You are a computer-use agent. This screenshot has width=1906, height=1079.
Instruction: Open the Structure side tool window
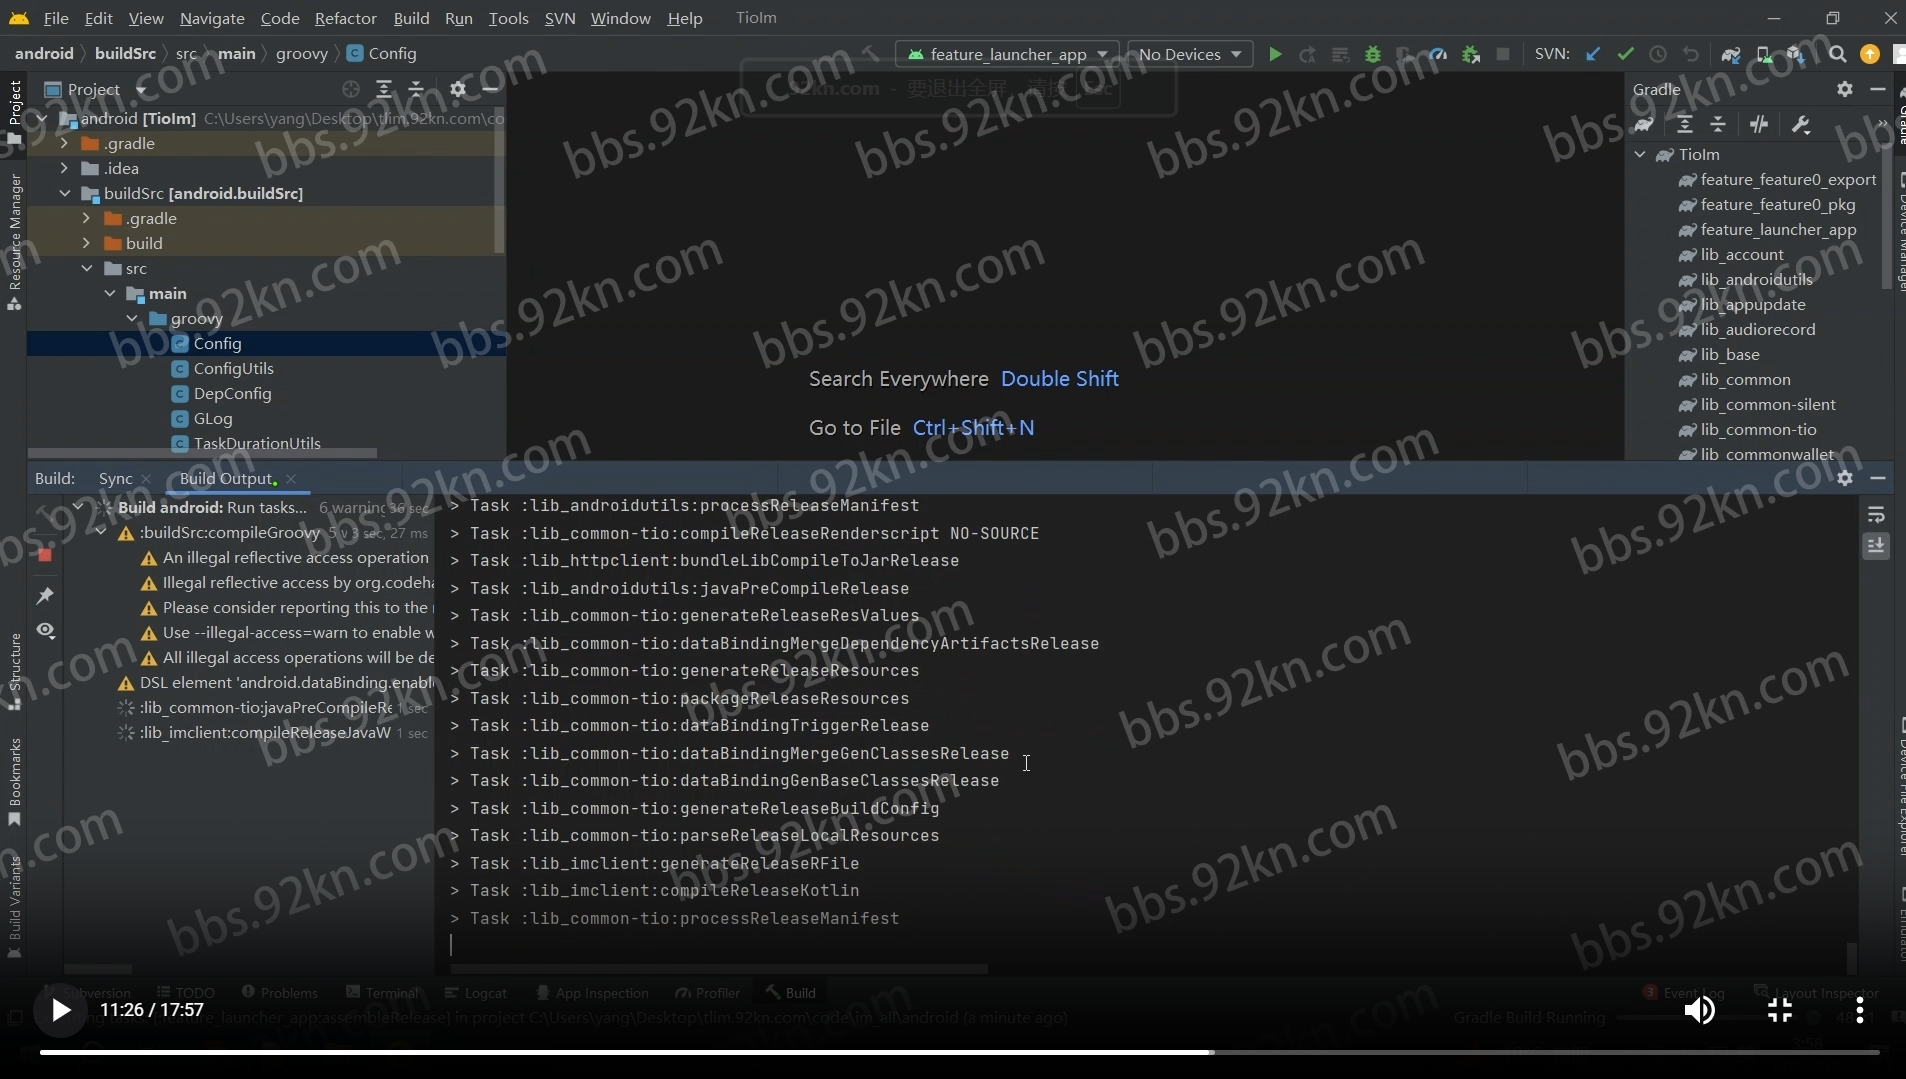(14, 670)
